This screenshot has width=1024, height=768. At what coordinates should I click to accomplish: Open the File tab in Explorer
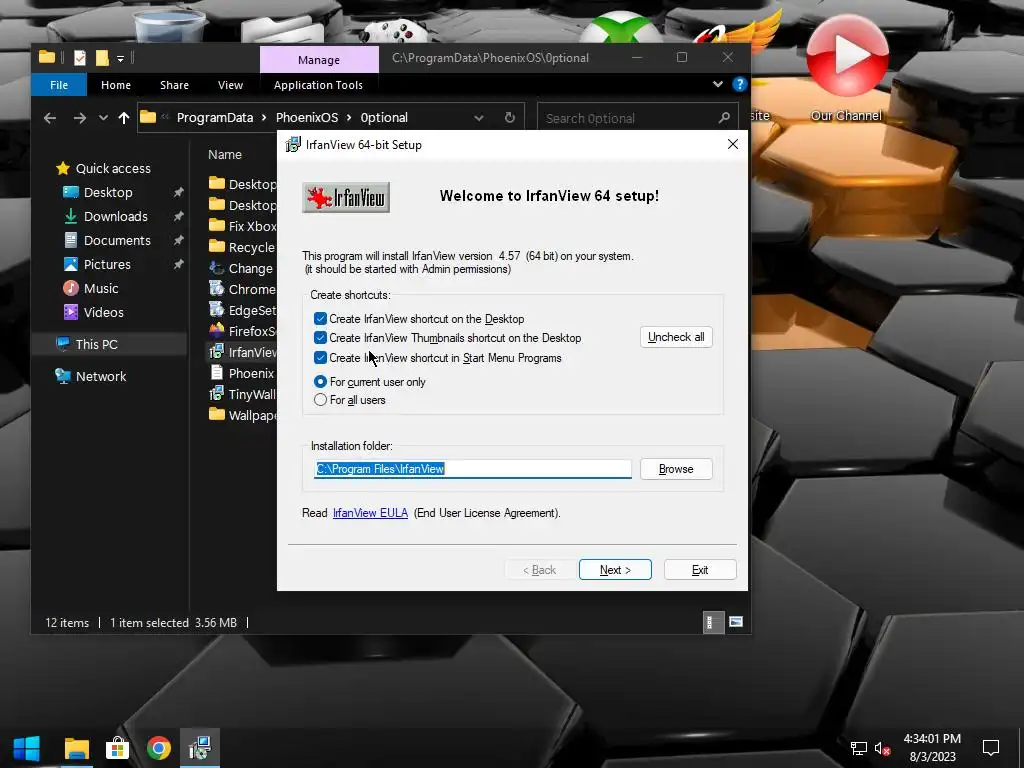point(59,85)
